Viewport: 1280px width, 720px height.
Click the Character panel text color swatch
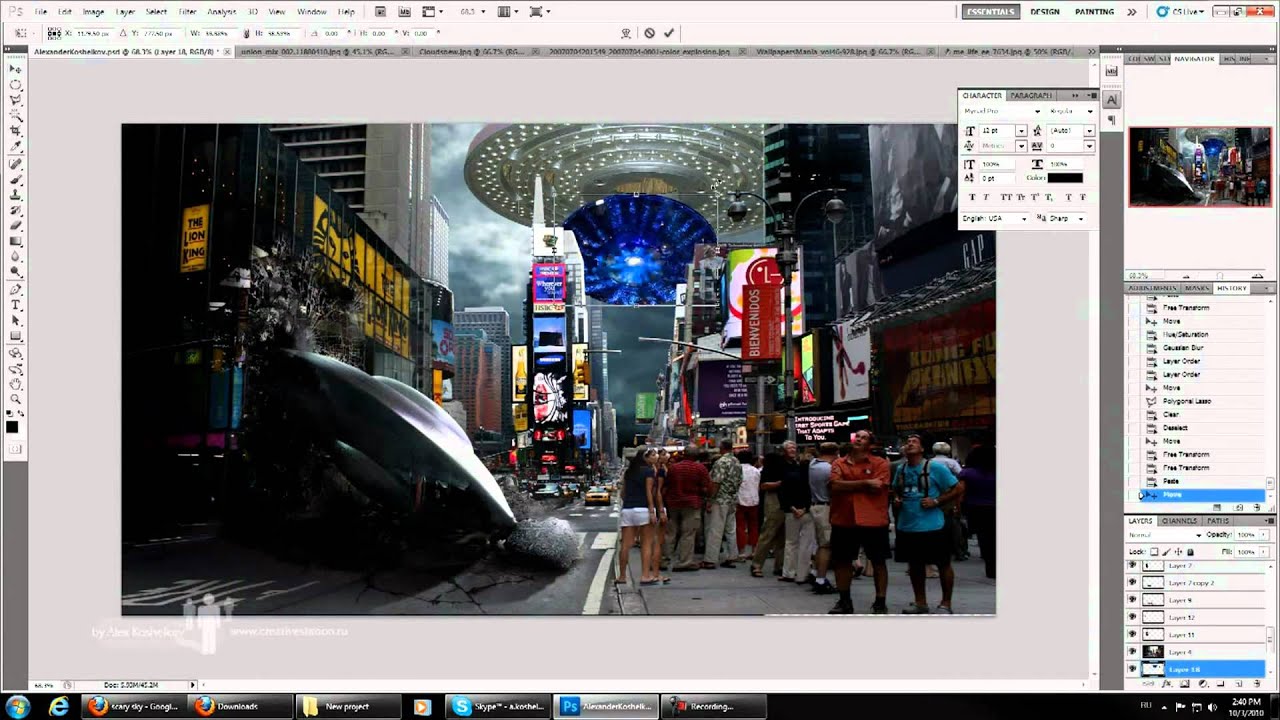tap(1065, 178)
